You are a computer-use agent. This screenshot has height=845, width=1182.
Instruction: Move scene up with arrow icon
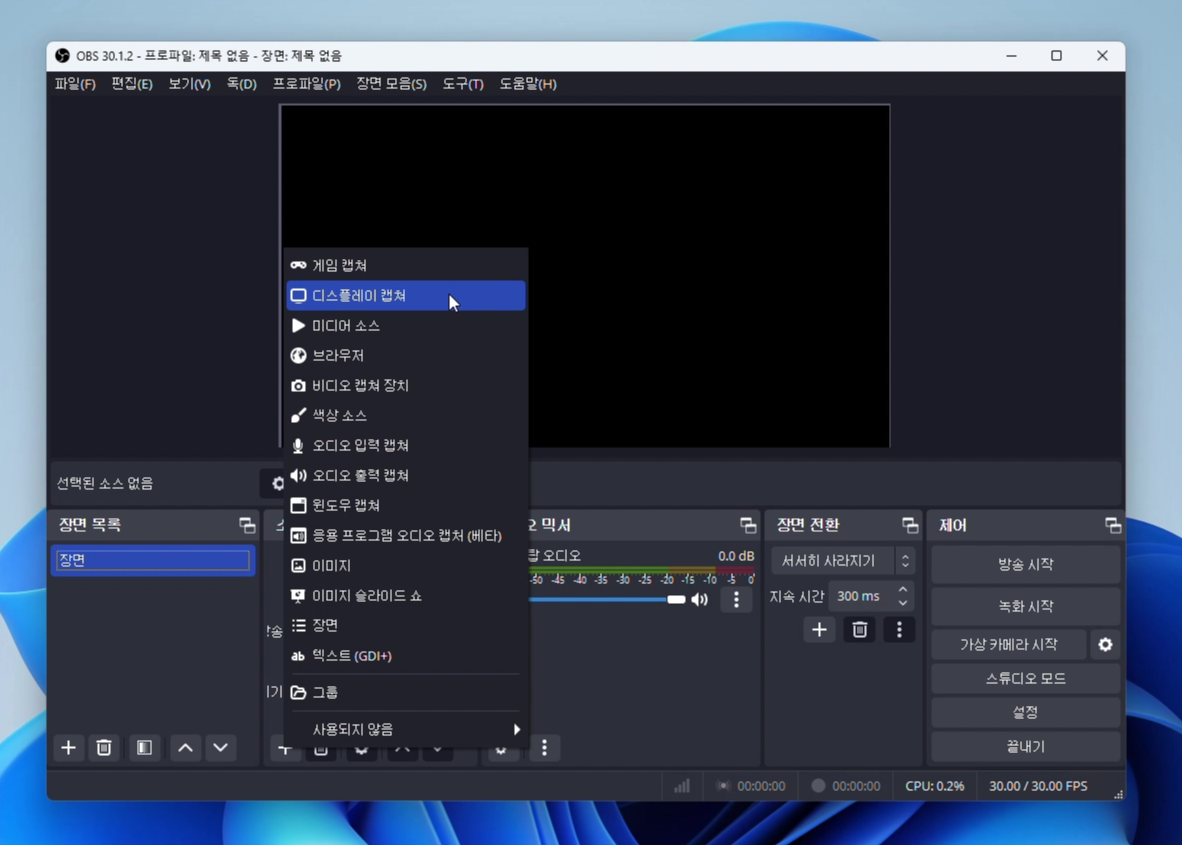click(x=185, y=748)
